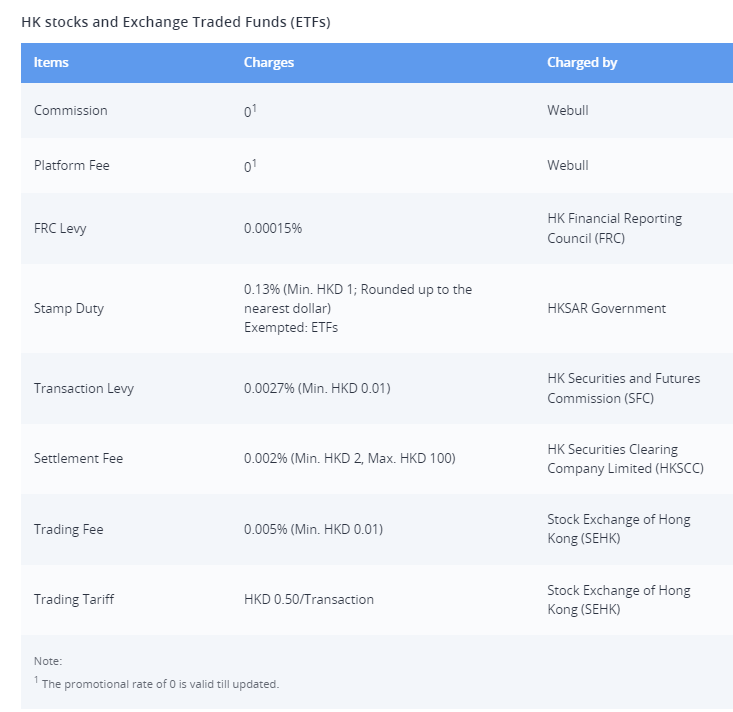Select the Trading Tariff label
Viewport: 733px width, 712px height.
tap(74, 599)
